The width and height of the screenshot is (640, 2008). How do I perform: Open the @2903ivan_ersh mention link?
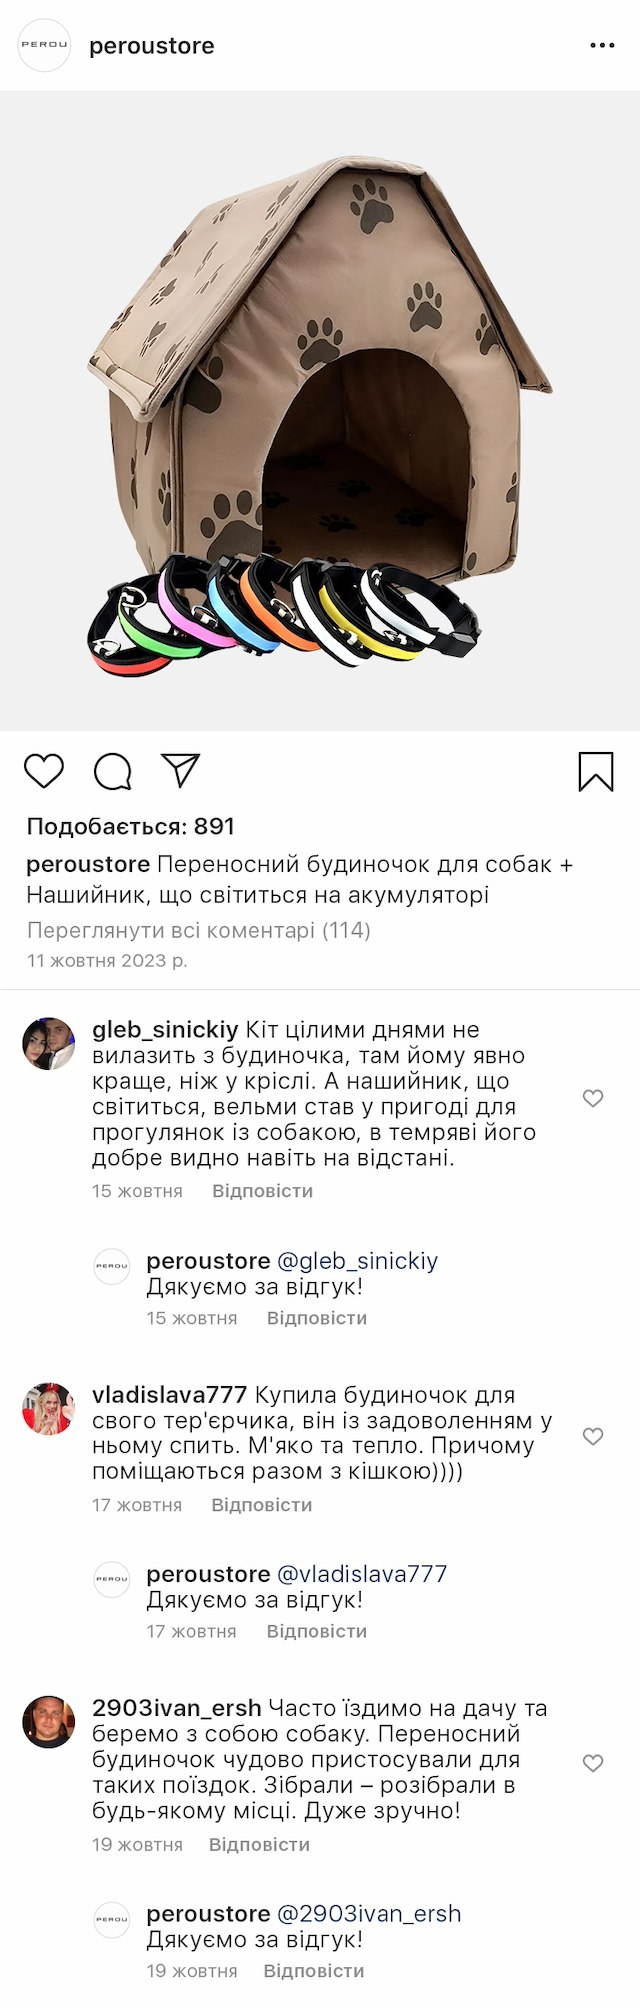368,1913
